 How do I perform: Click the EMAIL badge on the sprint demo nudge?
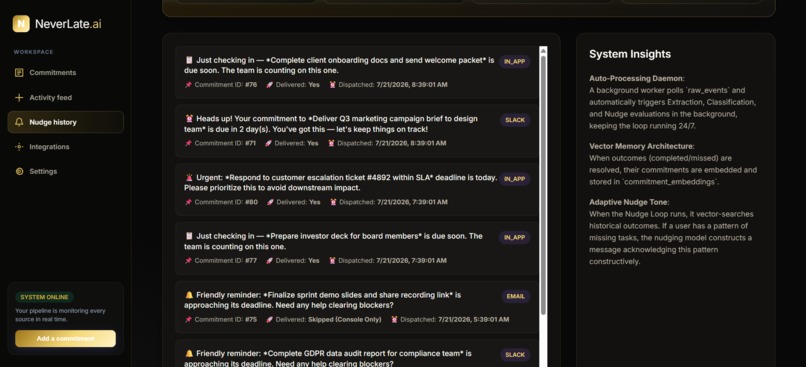[516, 297]
